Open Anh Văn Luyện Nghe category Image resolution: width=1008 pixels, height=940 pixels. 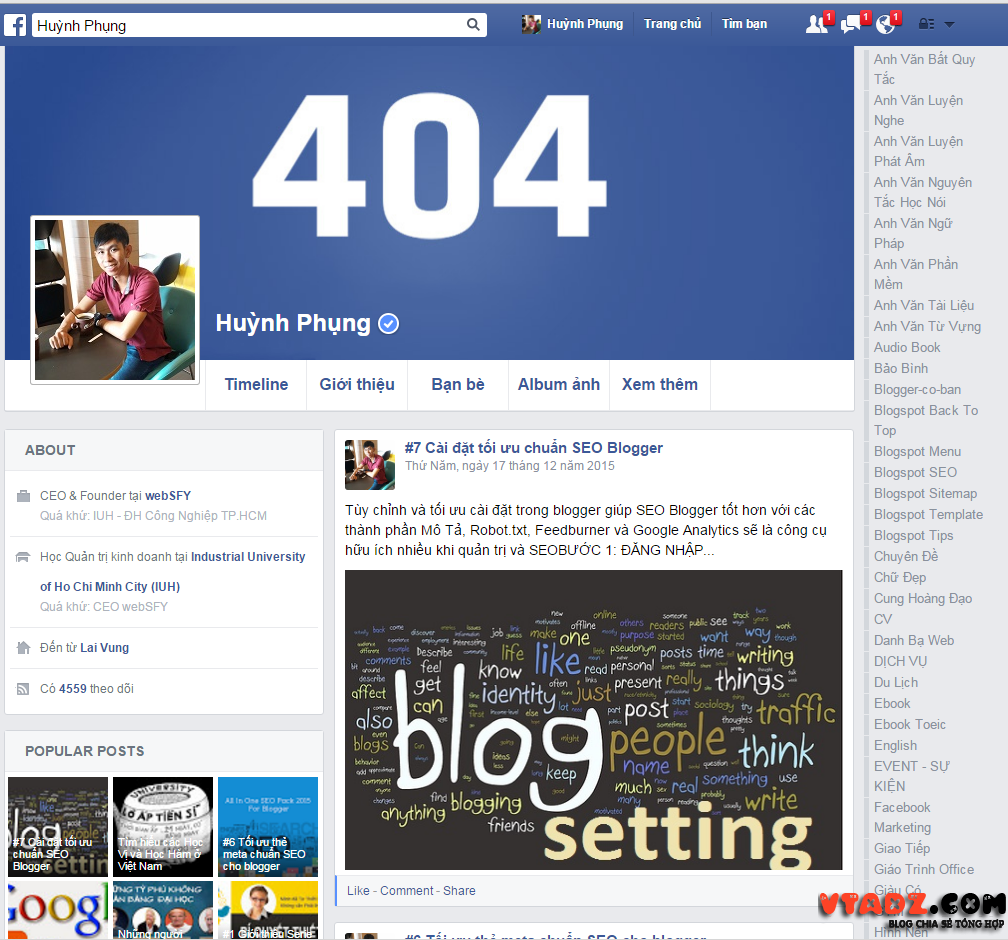click(918, 110)
